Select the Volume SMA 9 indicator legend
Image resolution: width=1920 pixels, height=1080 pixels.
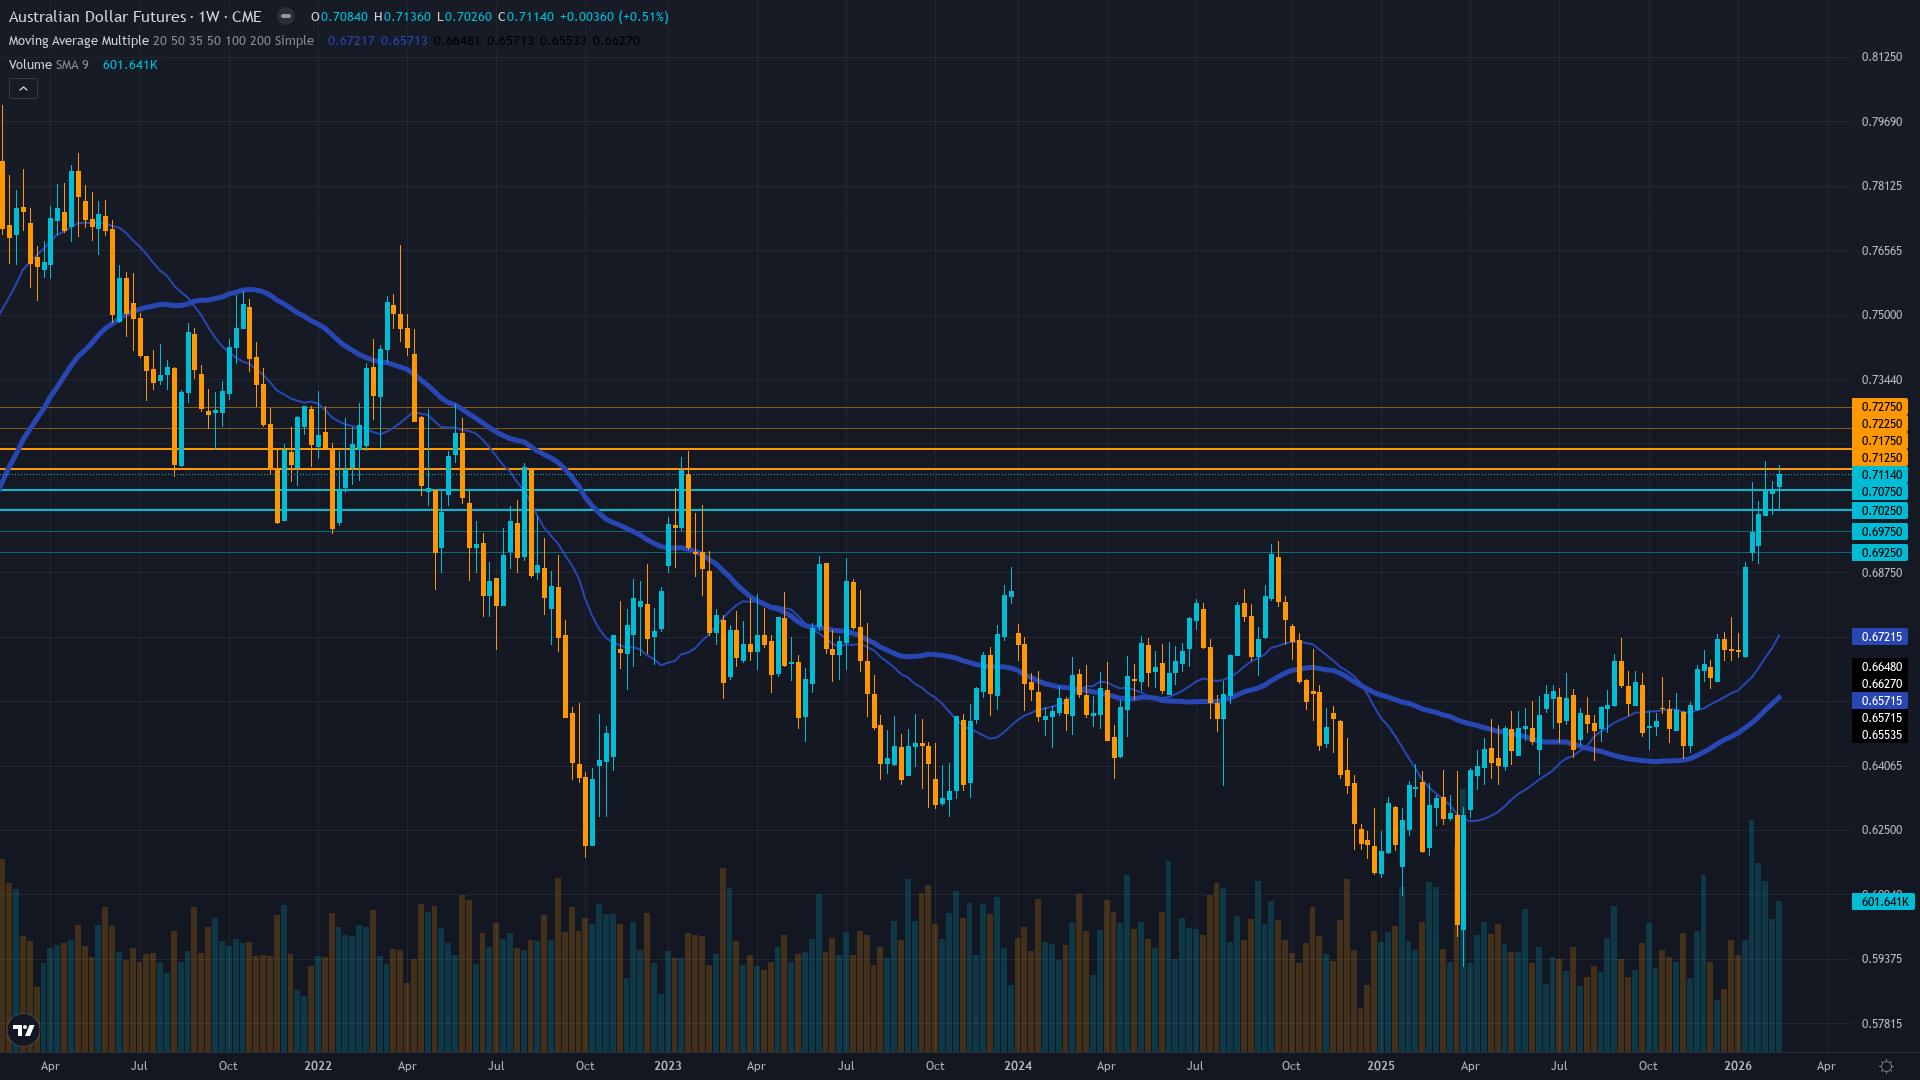[x=49, y=65]
